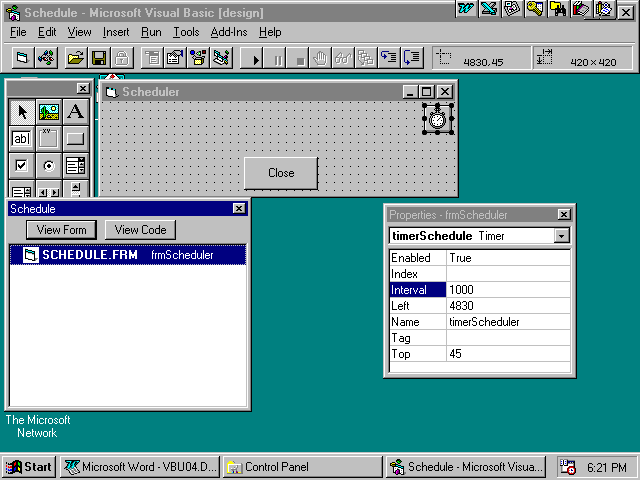Select the timer control on Scheduler form
Viewport: 640px width, 480px height.
point(437,119)
